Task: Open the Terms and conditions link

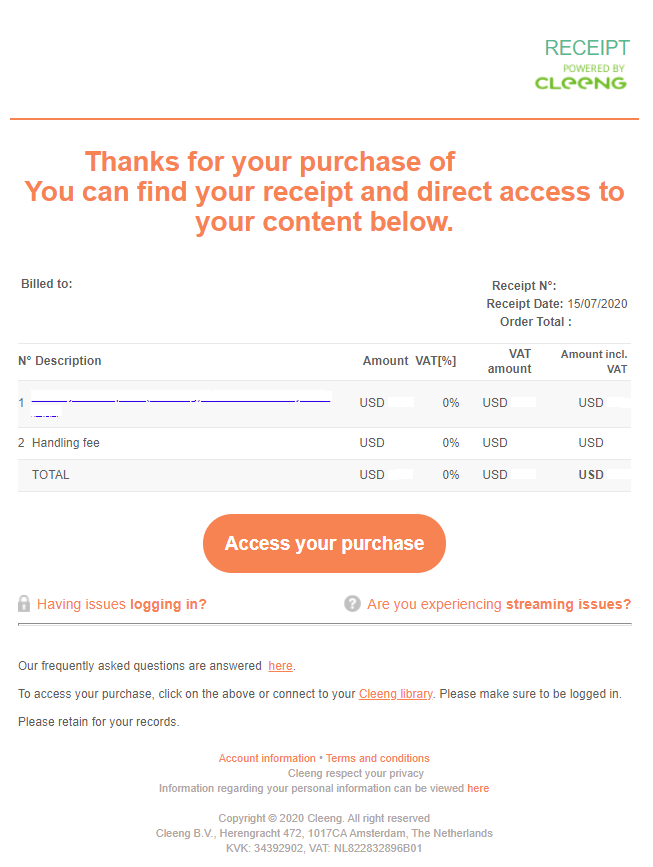Action: pos(378,758)
